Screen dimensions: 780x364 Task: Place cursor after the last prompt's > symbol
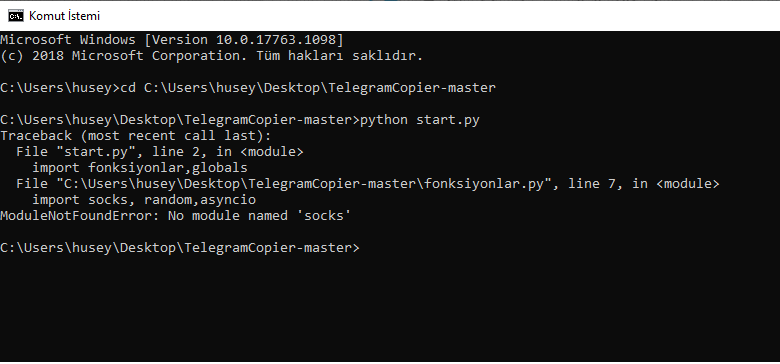[360, 248]
